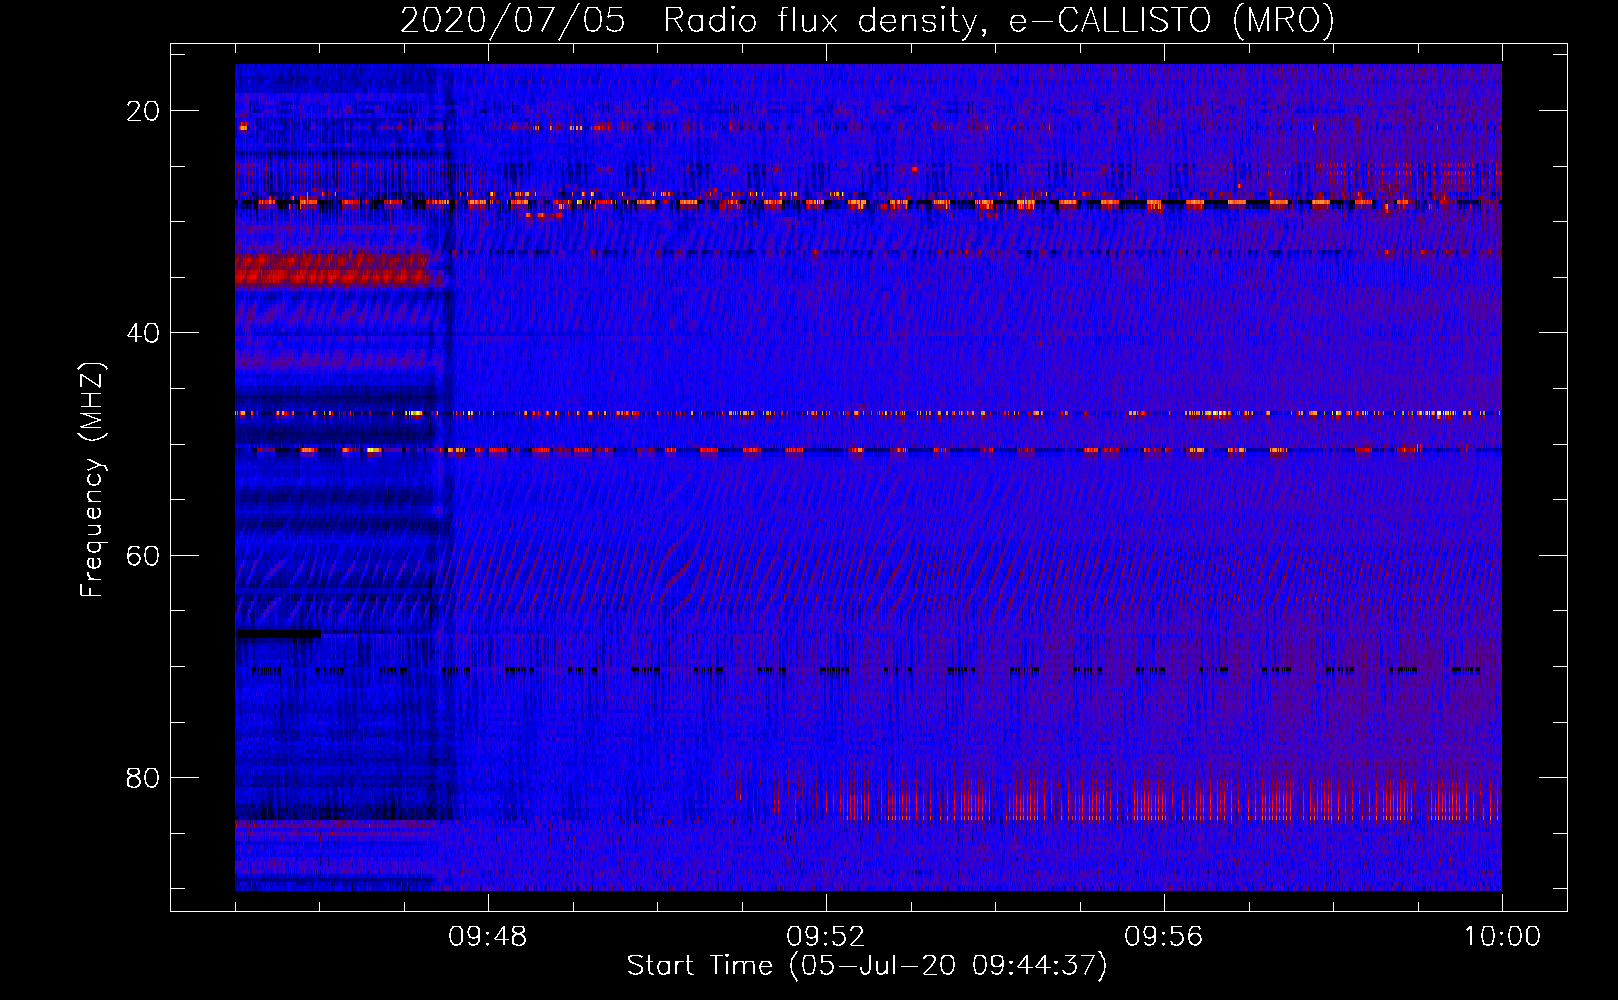
Task: Click the short black bar near 67 MHz
Action: (x=279, y=633)
